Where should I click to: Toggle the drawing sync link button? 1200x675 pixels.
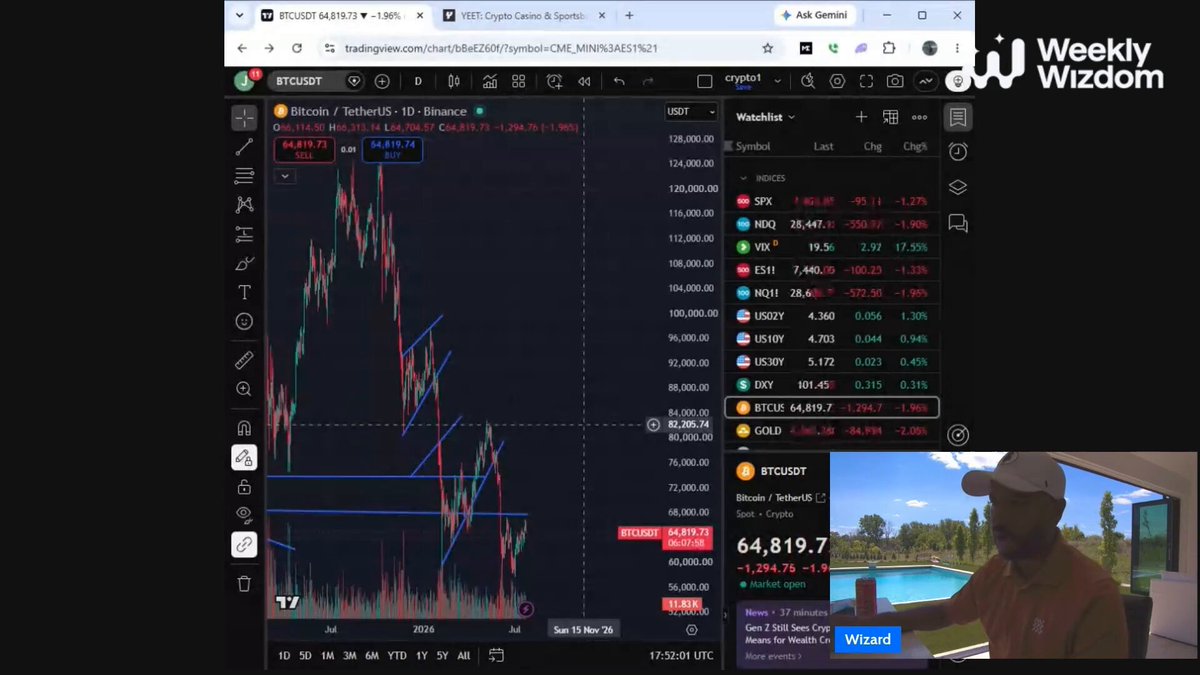[244, 544]
